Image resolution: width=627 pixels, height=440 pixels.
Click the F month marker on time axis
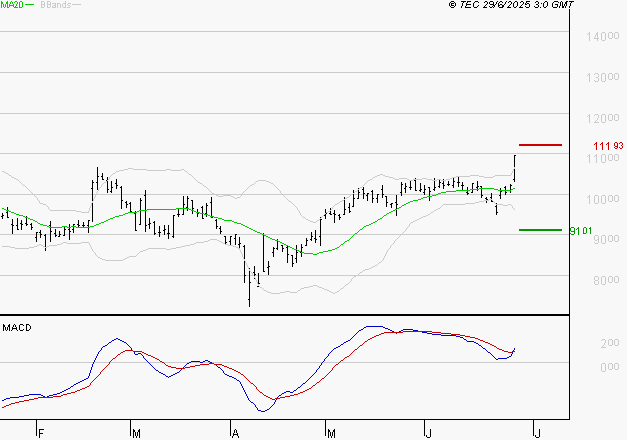40,433
